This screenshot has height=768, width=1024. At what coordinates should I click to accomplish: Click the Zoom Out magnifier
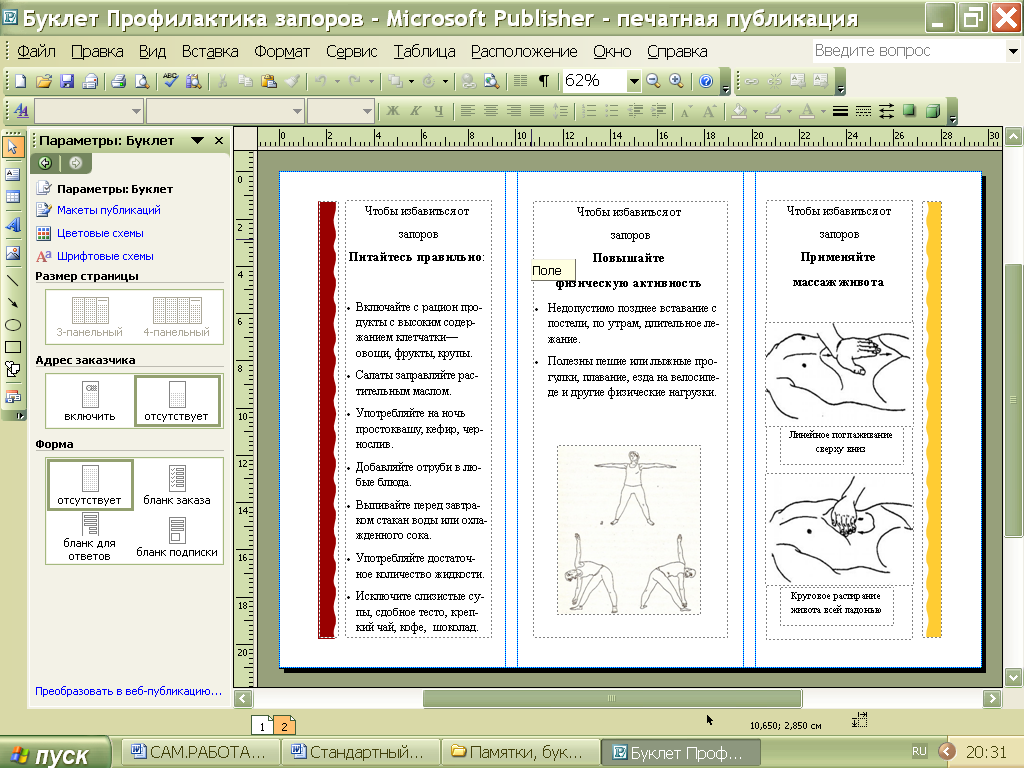coord(653,81)
